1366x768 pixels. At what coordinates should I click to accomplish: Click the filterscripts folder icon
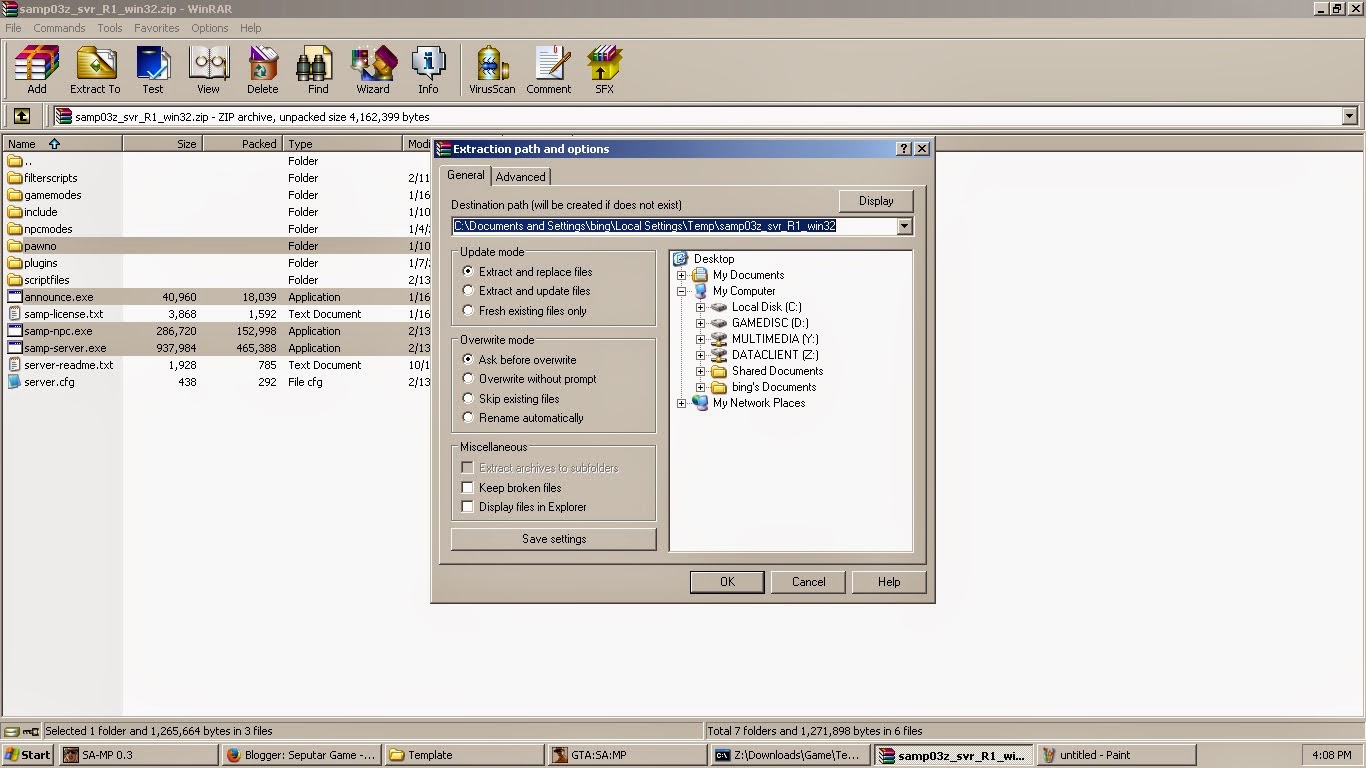pos(15,178)
